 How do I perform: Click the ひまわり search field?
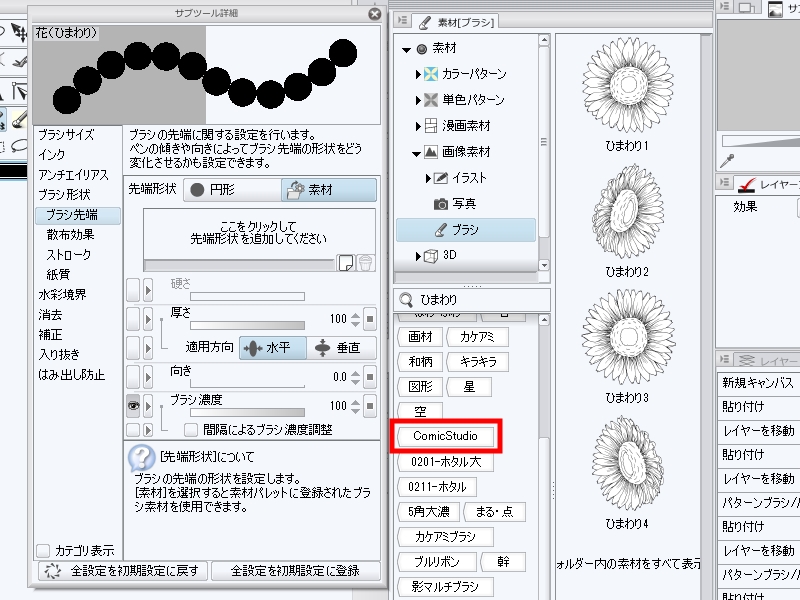click(472, 299)
